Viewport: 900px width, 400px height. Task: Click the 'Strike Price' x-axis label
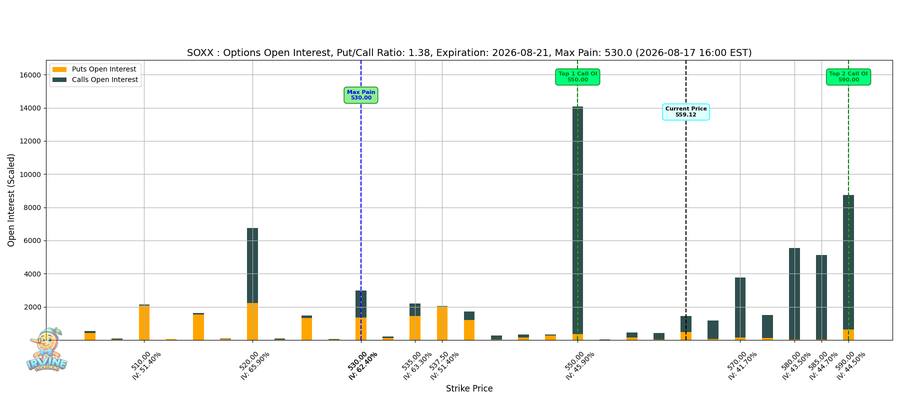click(469, 389)
